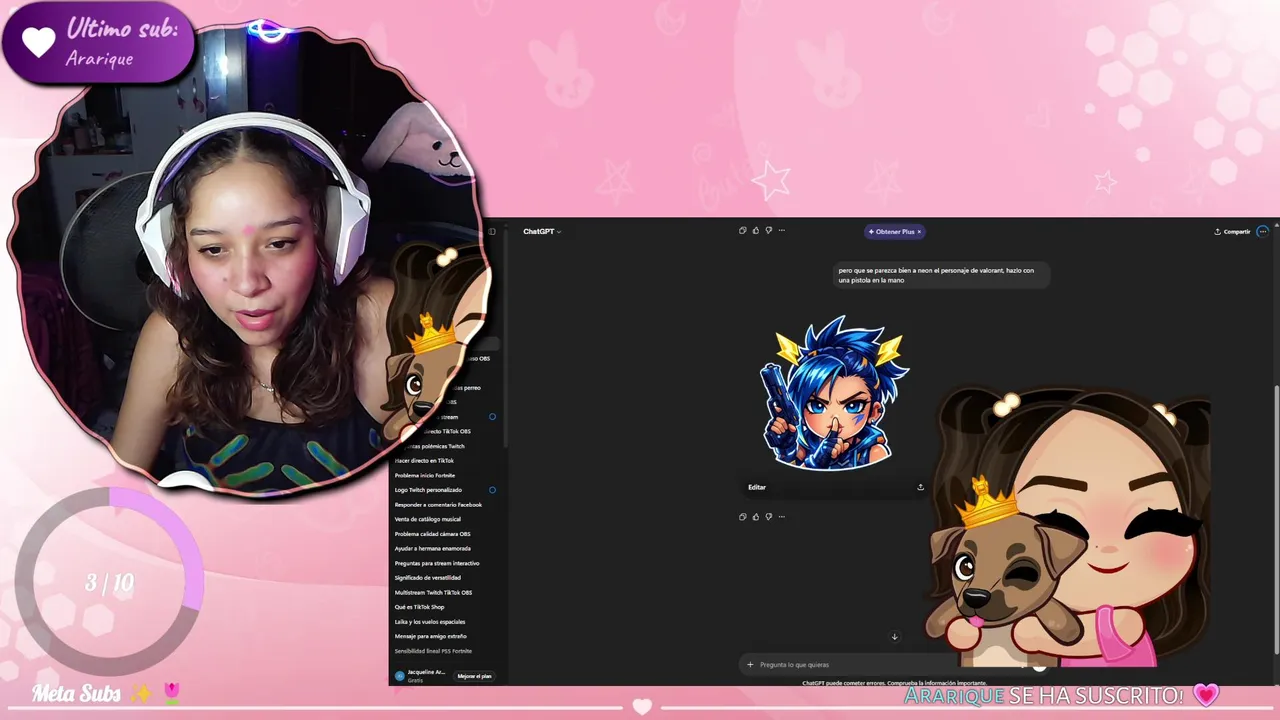The width and height of the screenshot is (1280, 720).
Task: Click the 'Mejorar el plan' button
Action: point(474,676)
